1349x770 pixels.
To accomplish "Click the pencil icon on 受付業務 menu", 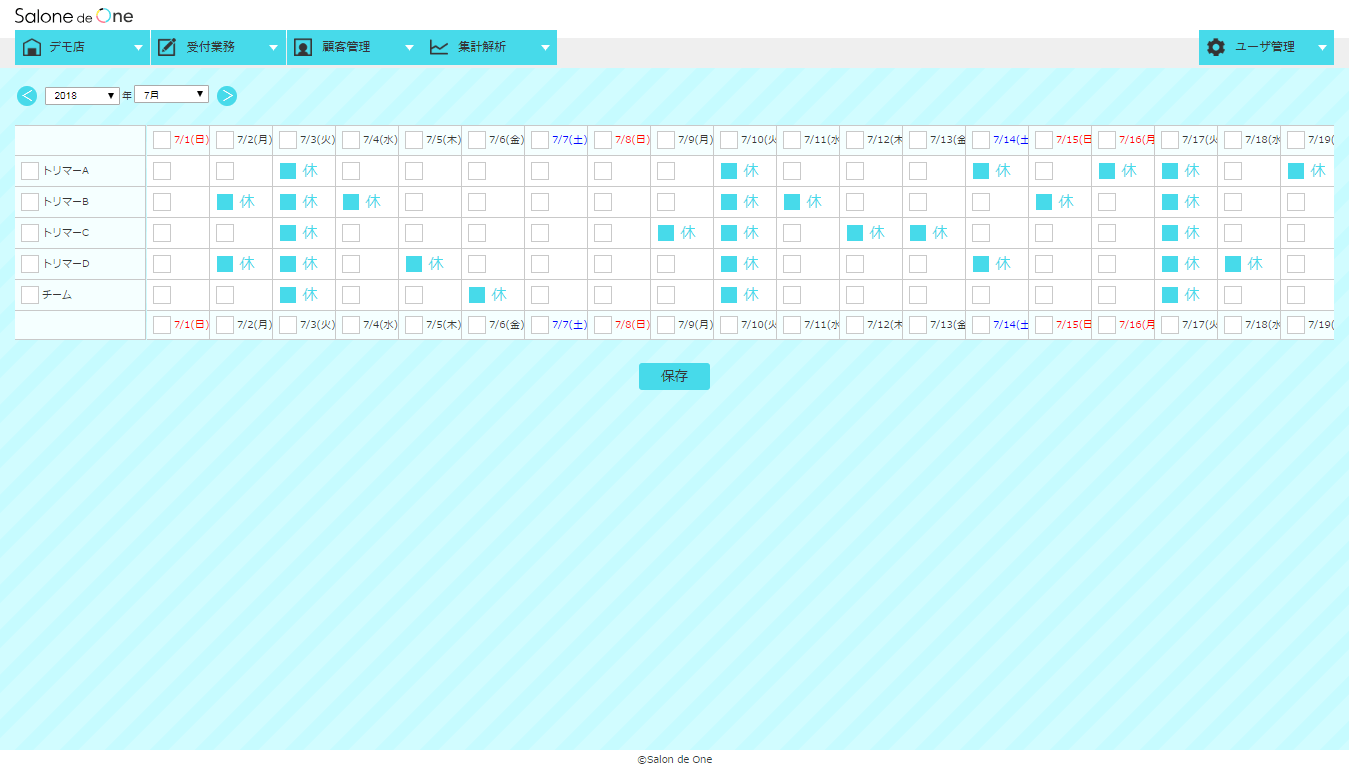I will (x=167, y=47).
